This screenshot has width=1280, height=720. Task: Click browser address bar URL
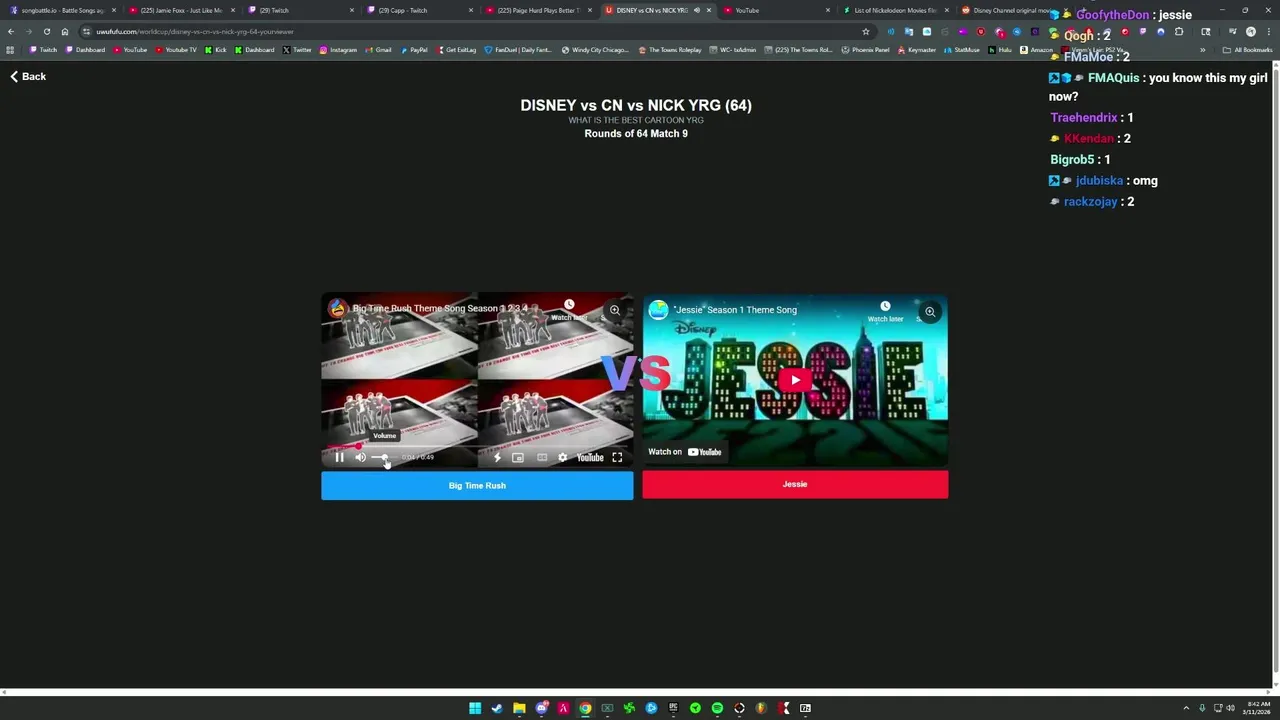[x=195, y=31]
